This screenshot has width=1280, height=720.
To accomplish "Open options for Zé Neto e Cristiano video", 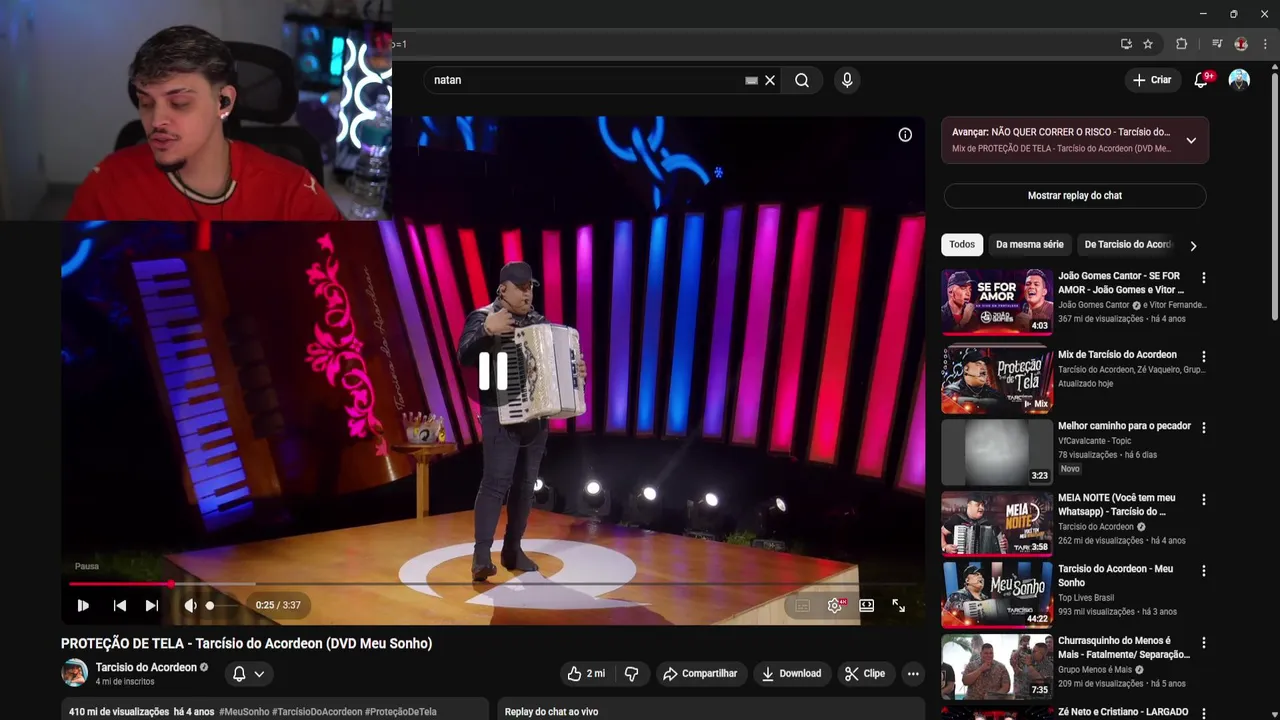I will (1204, 713).
